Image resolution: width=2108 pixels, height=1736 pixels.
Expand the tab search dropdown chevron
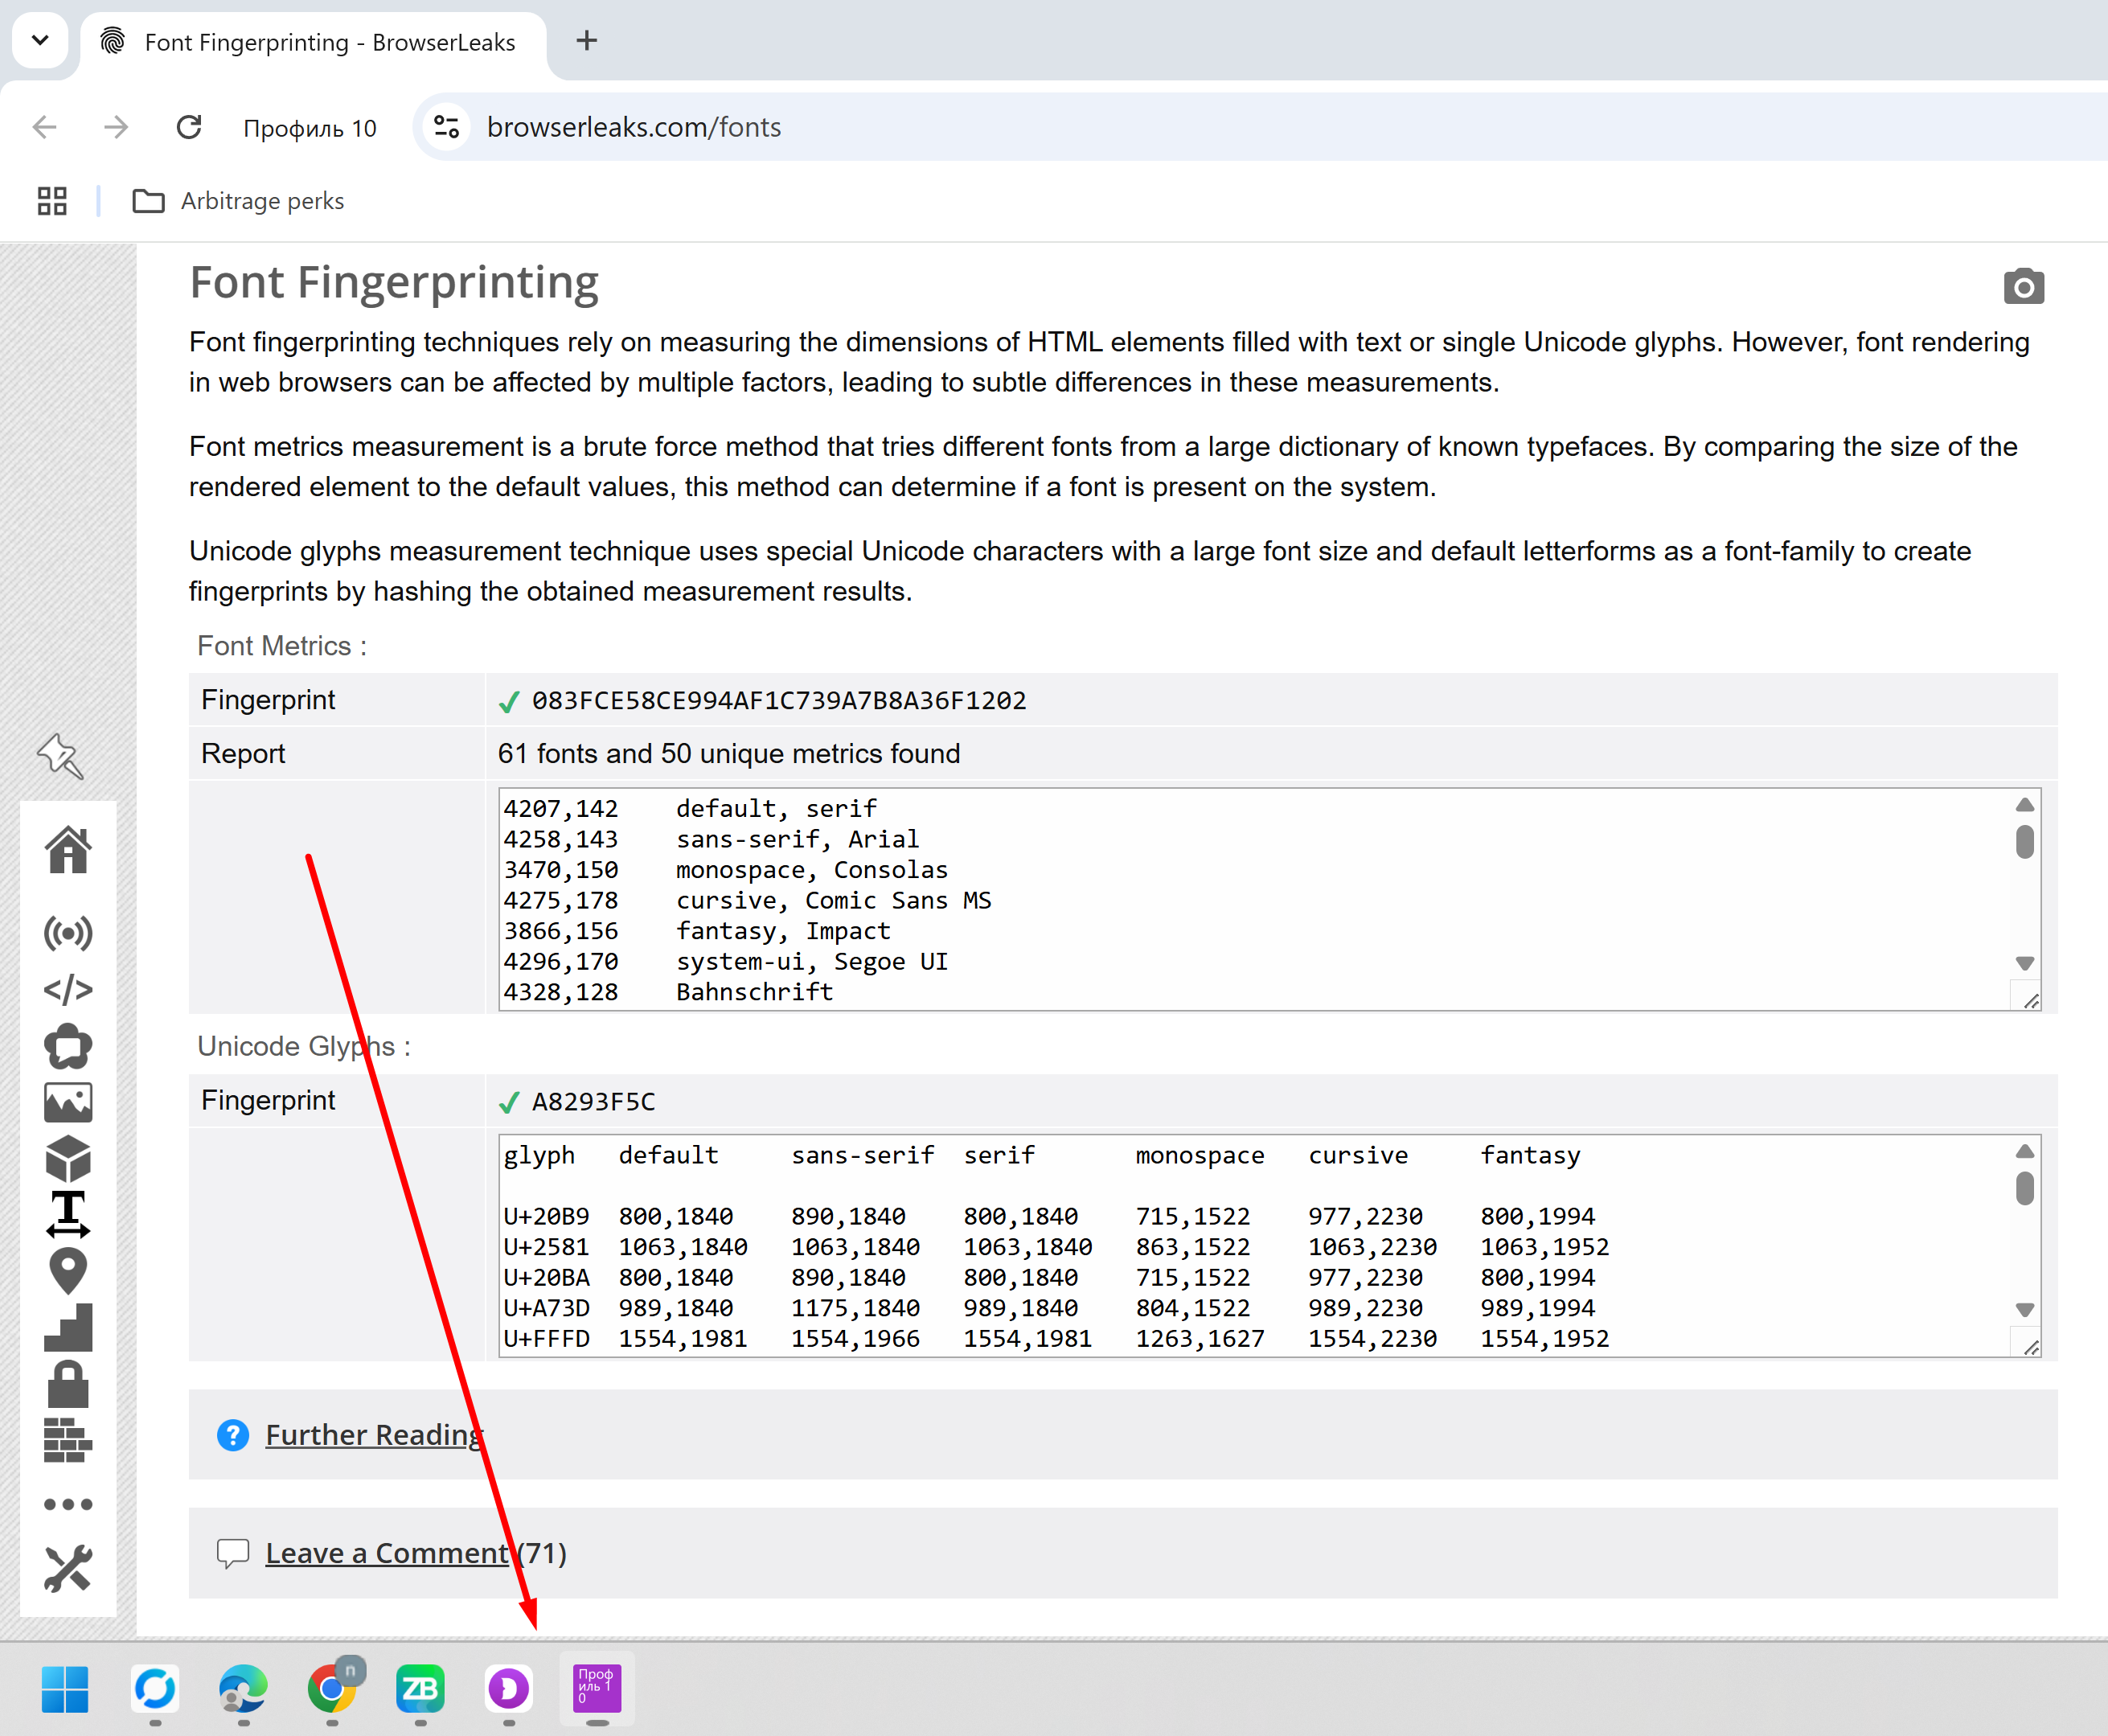coord(40,41)
